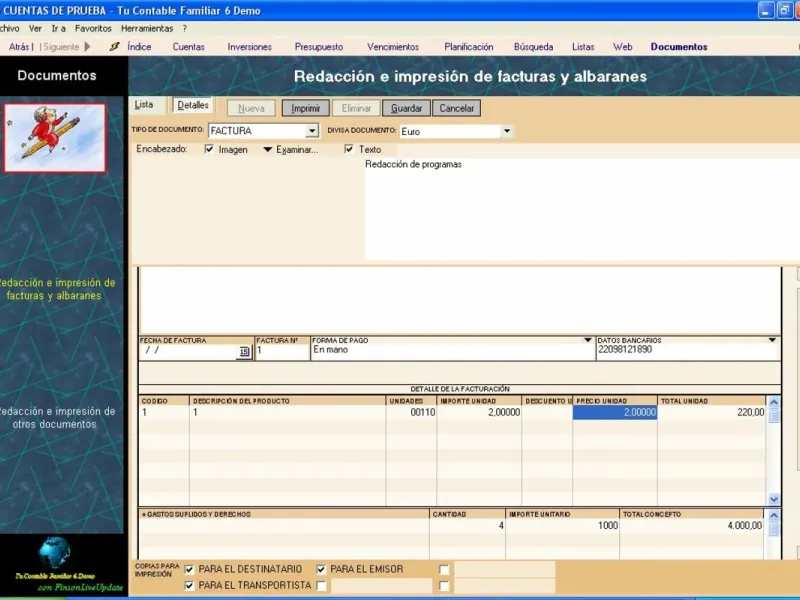The image size is (800, 600).
Task: Toggle Para el transportista copy checkbox
Action: coord(189,585)
